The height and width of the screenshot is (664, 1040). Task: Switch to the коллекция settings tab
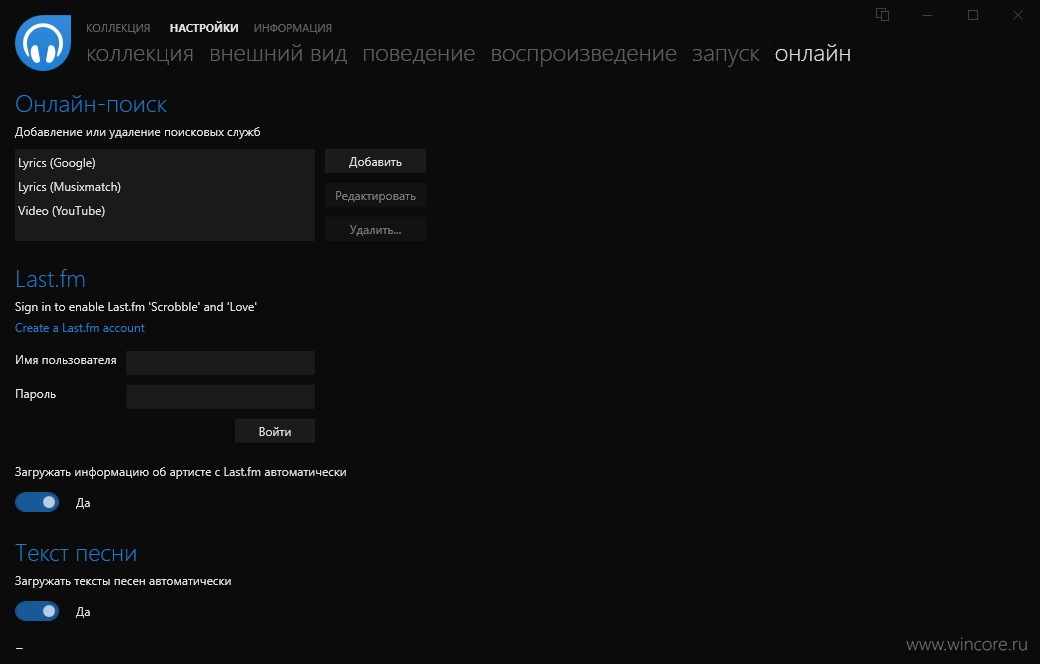click(x=140, y=53)
